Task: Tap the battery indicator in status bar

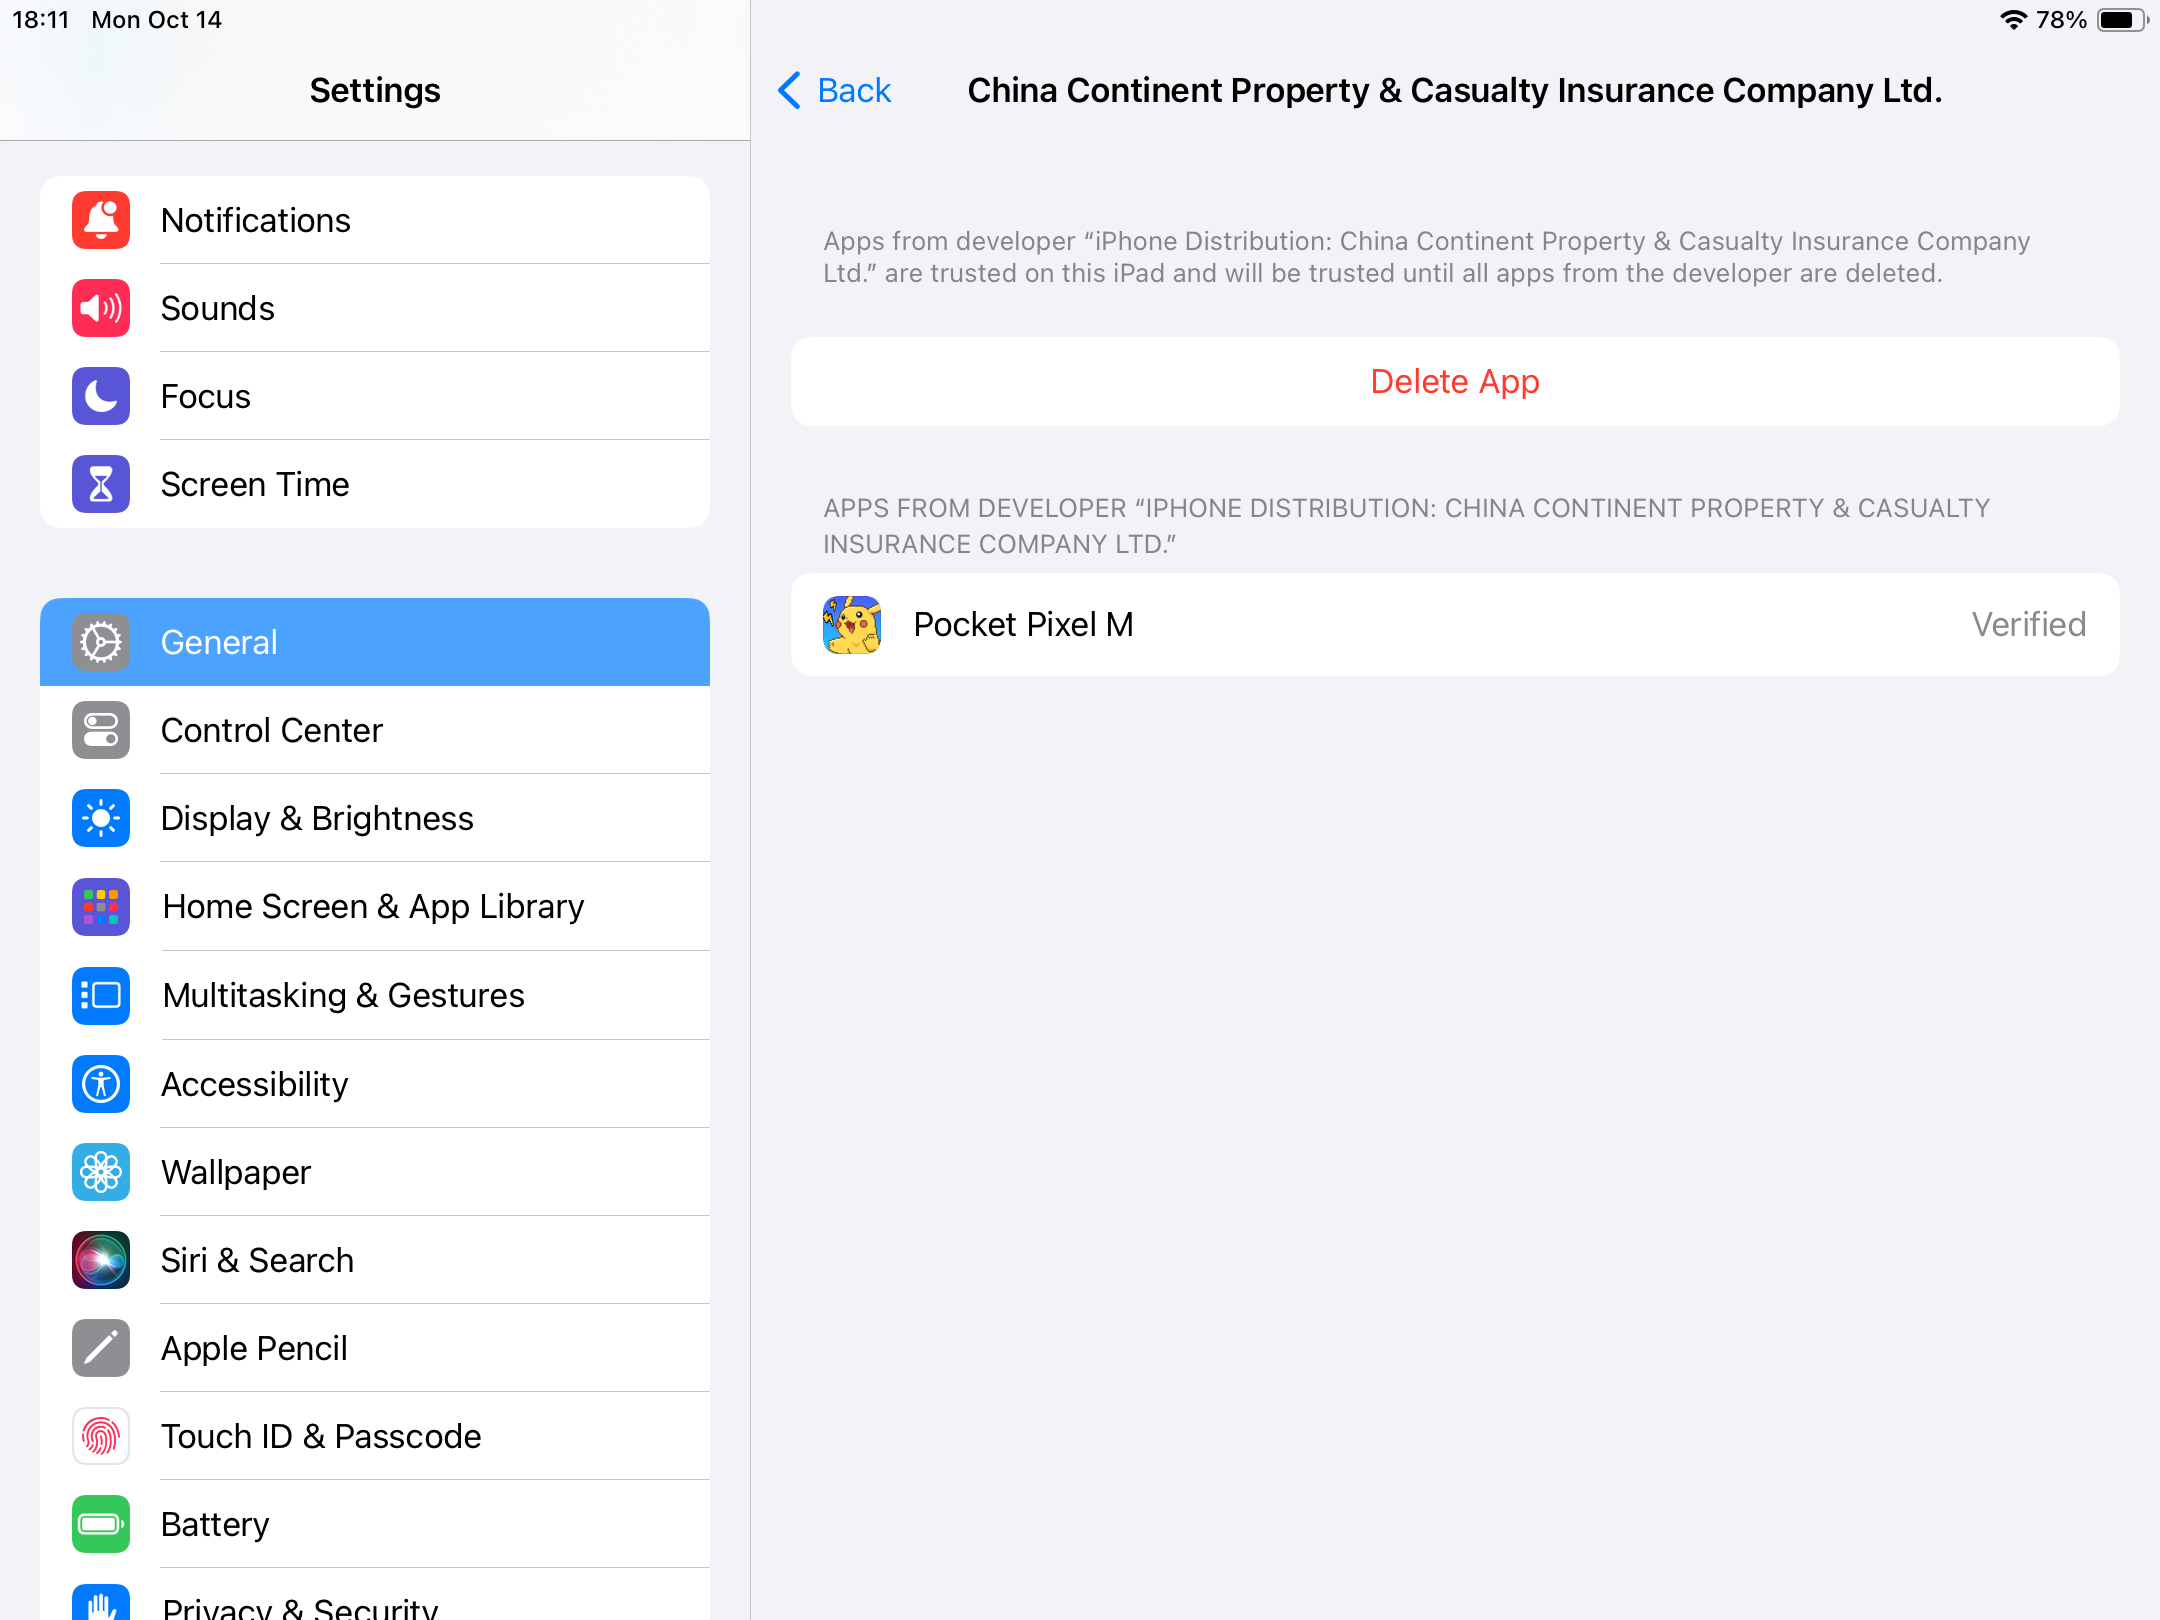Action: [2122, 20]
